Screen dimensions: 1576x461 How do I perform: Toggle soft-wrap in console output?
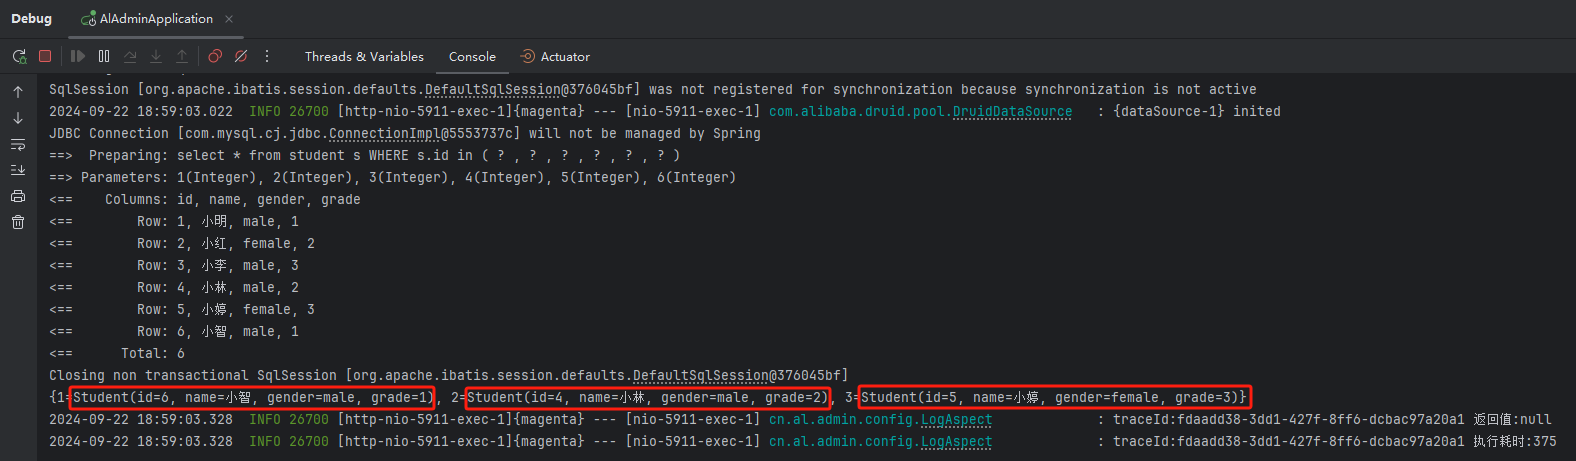tap(18, 144)
